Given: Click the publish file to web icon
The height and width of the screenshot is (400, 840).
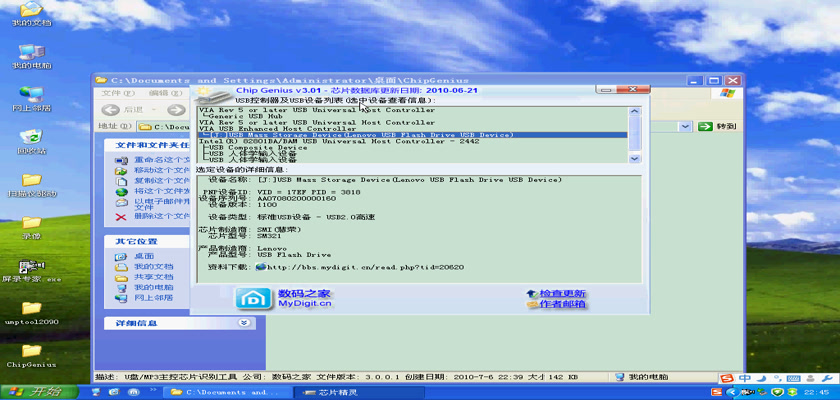Looking at the screenshot, I should [122, 191].
